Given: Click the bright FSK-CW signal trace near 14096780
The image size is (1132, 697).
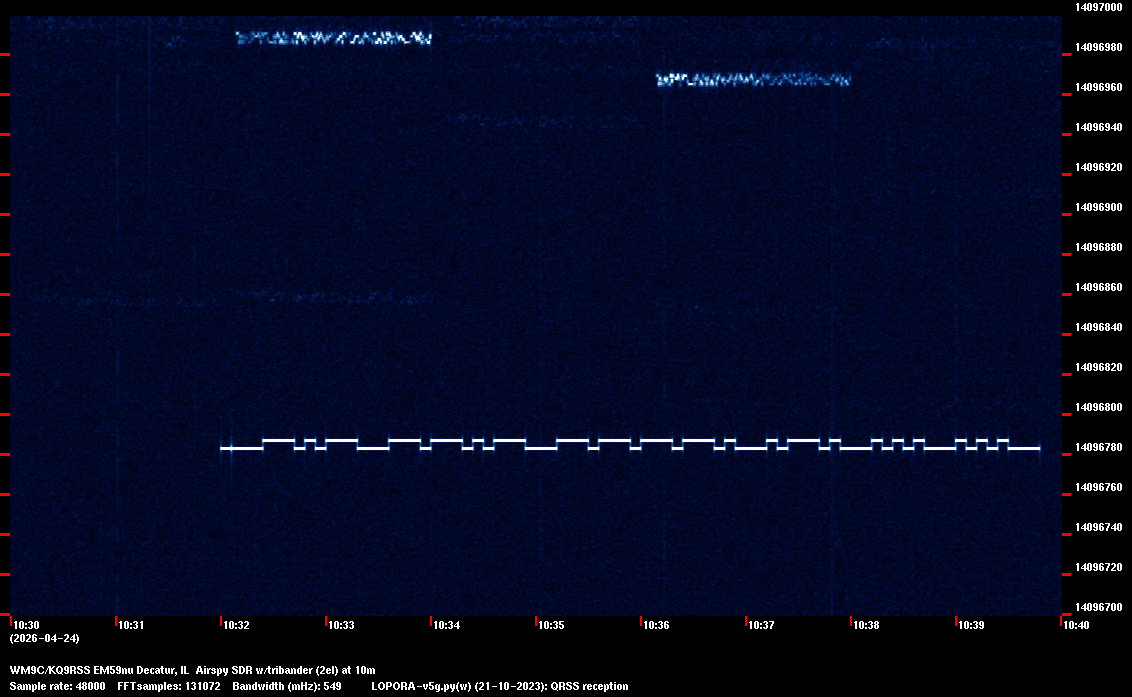Looking at the screenshot, I should click(x=630, y=445).
